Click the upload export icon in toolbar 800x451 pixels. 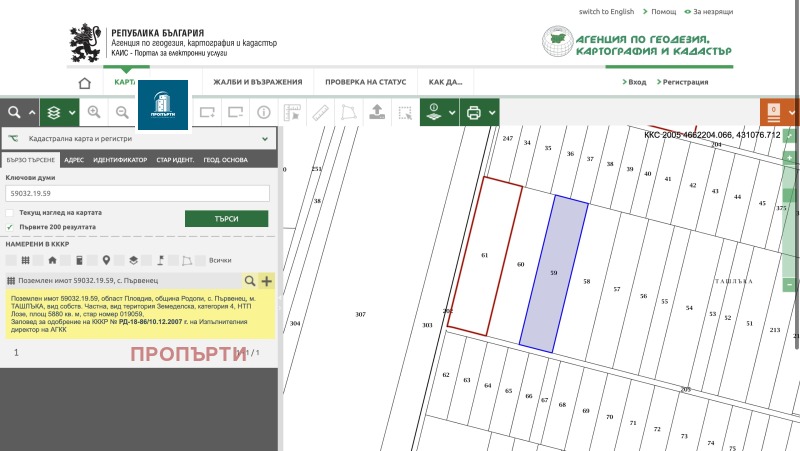(377, 112)
